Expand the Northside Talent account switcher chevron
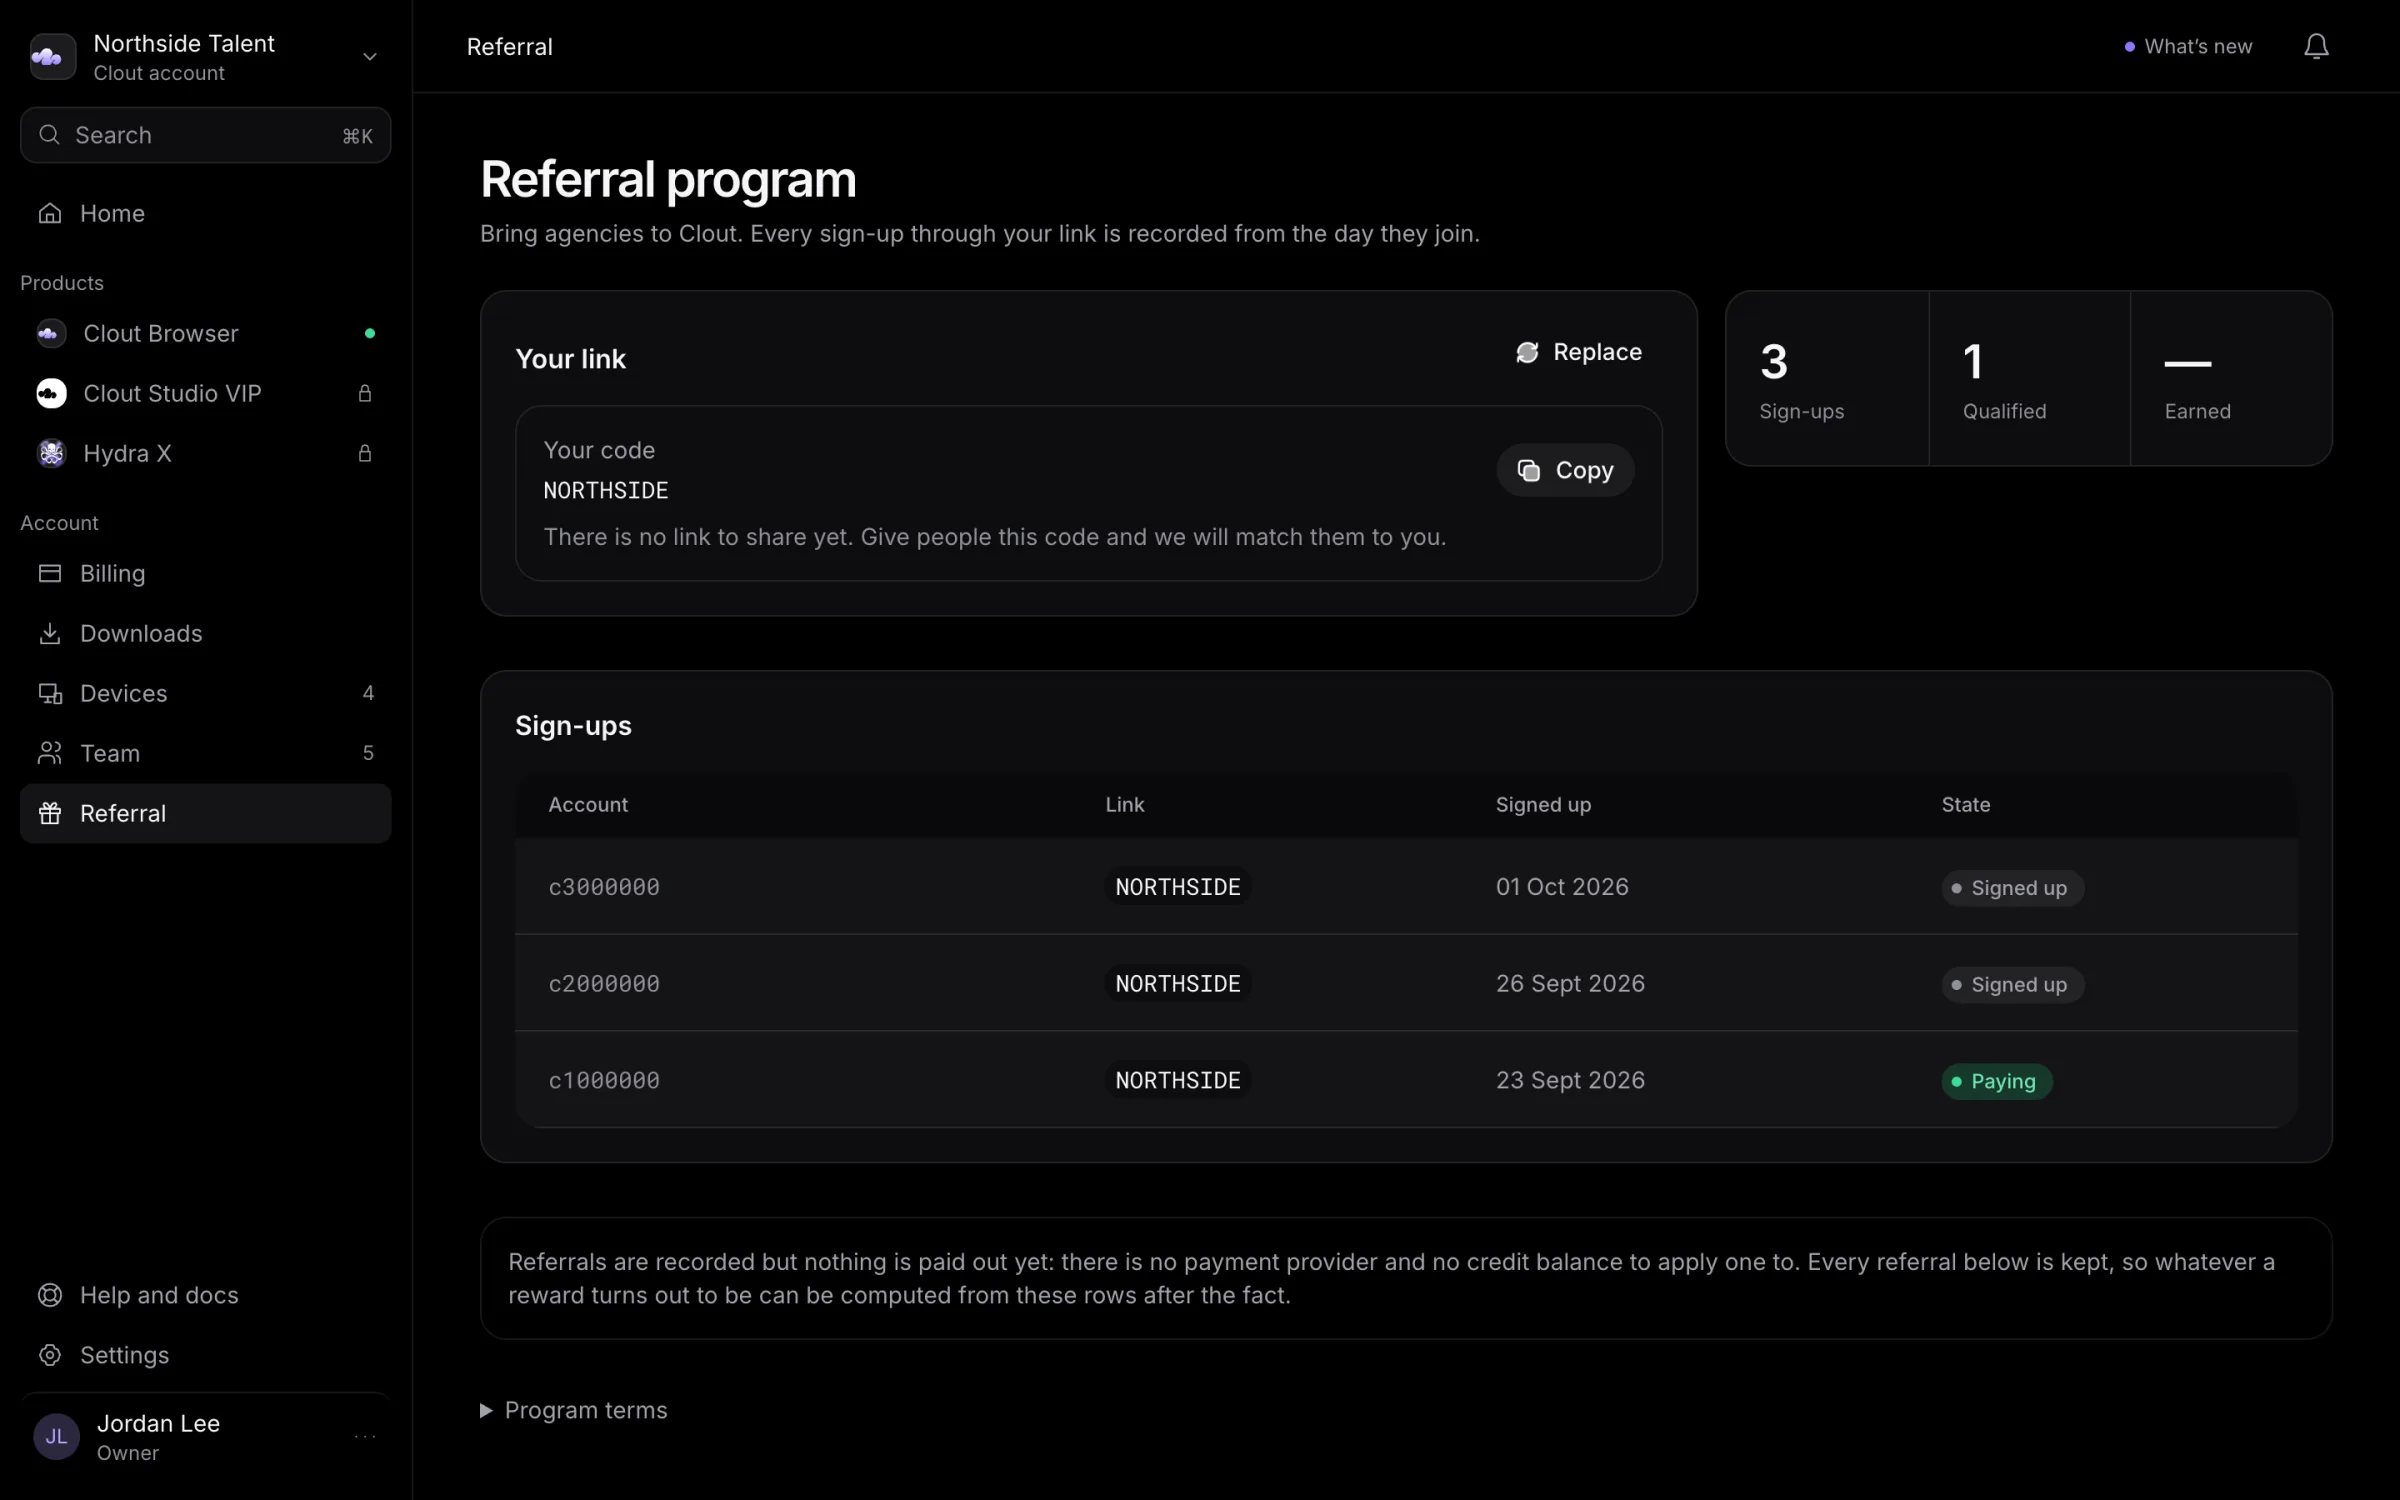Viewport: 2400px width, 1500px height. 369,57
